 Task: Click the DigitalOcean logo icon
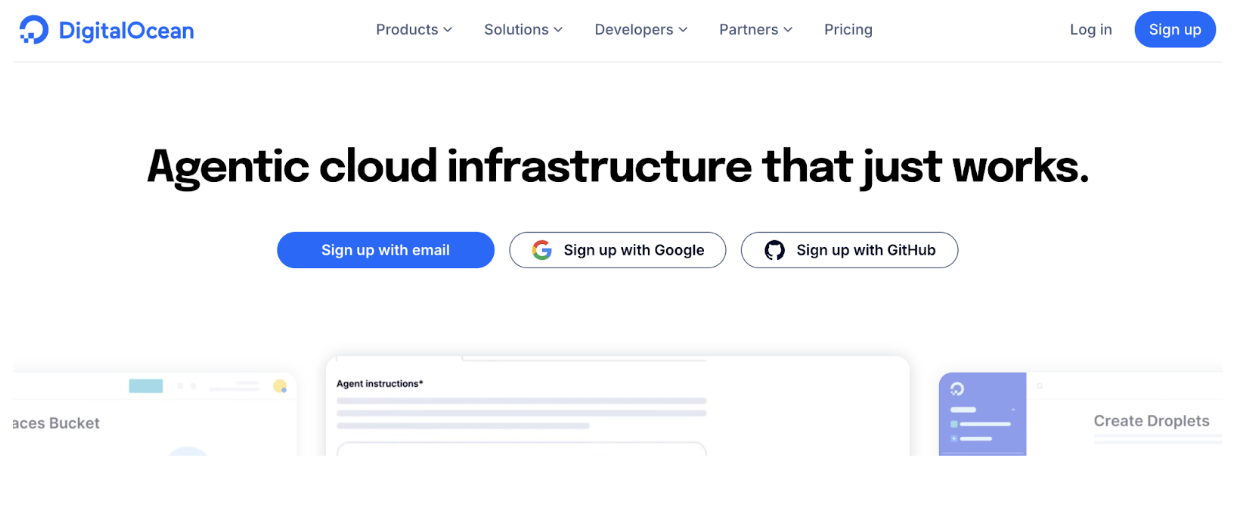pos(34,30)
